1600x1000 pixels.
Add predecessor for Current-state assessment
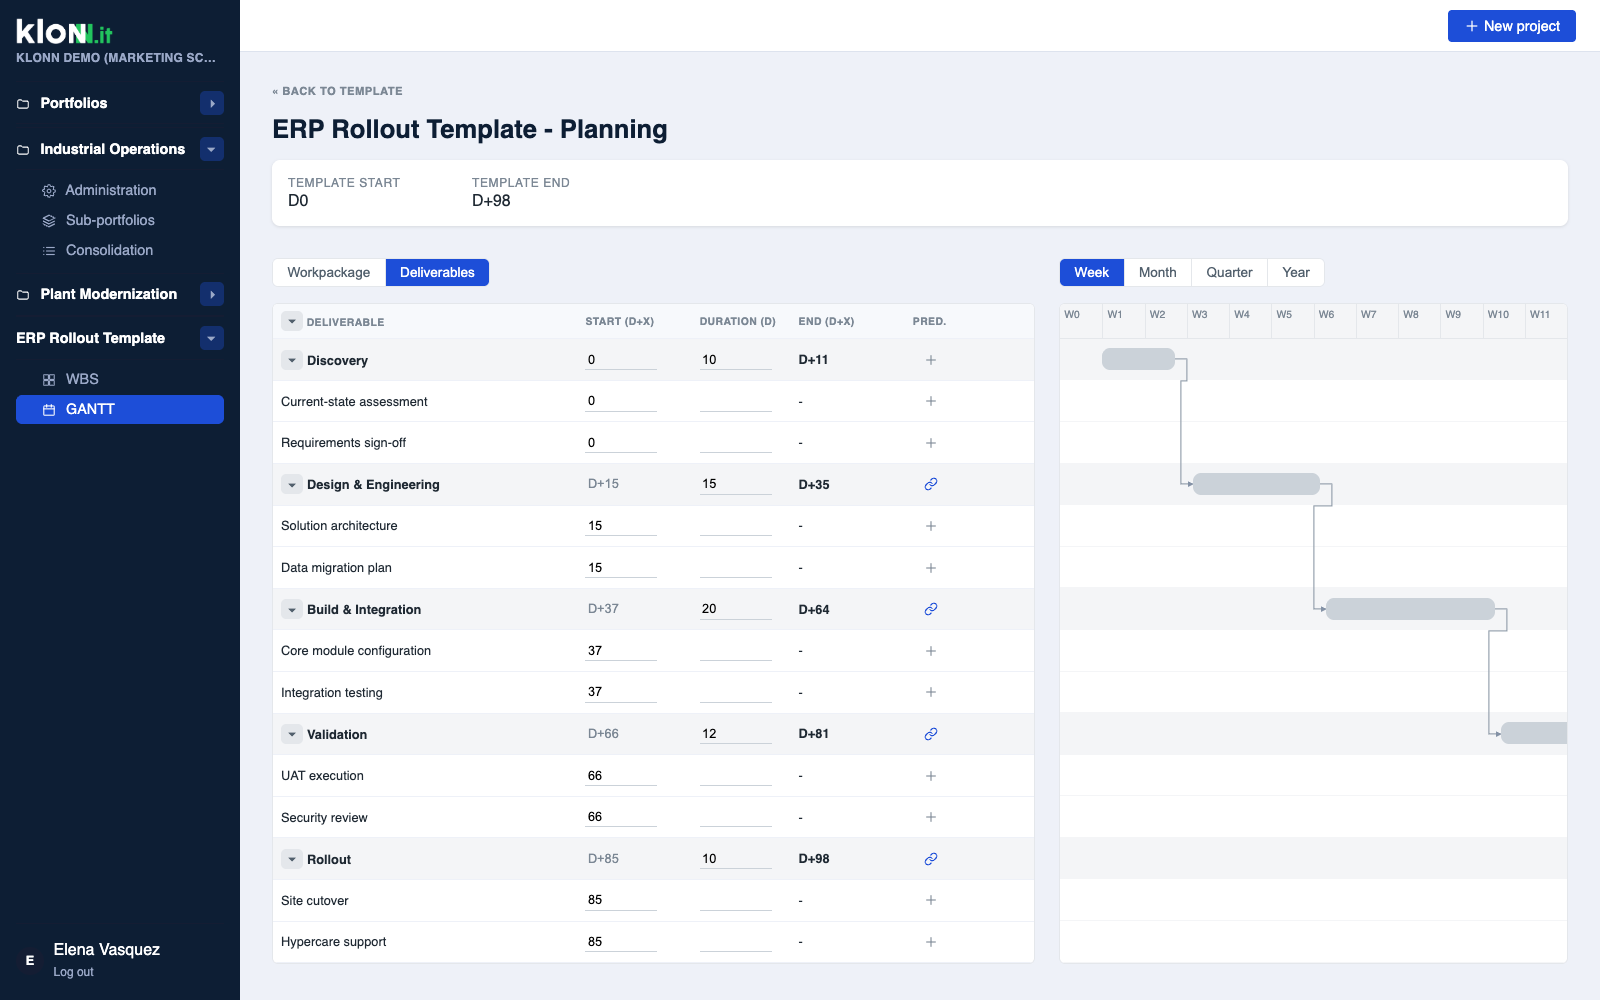[x=931, y=401]
